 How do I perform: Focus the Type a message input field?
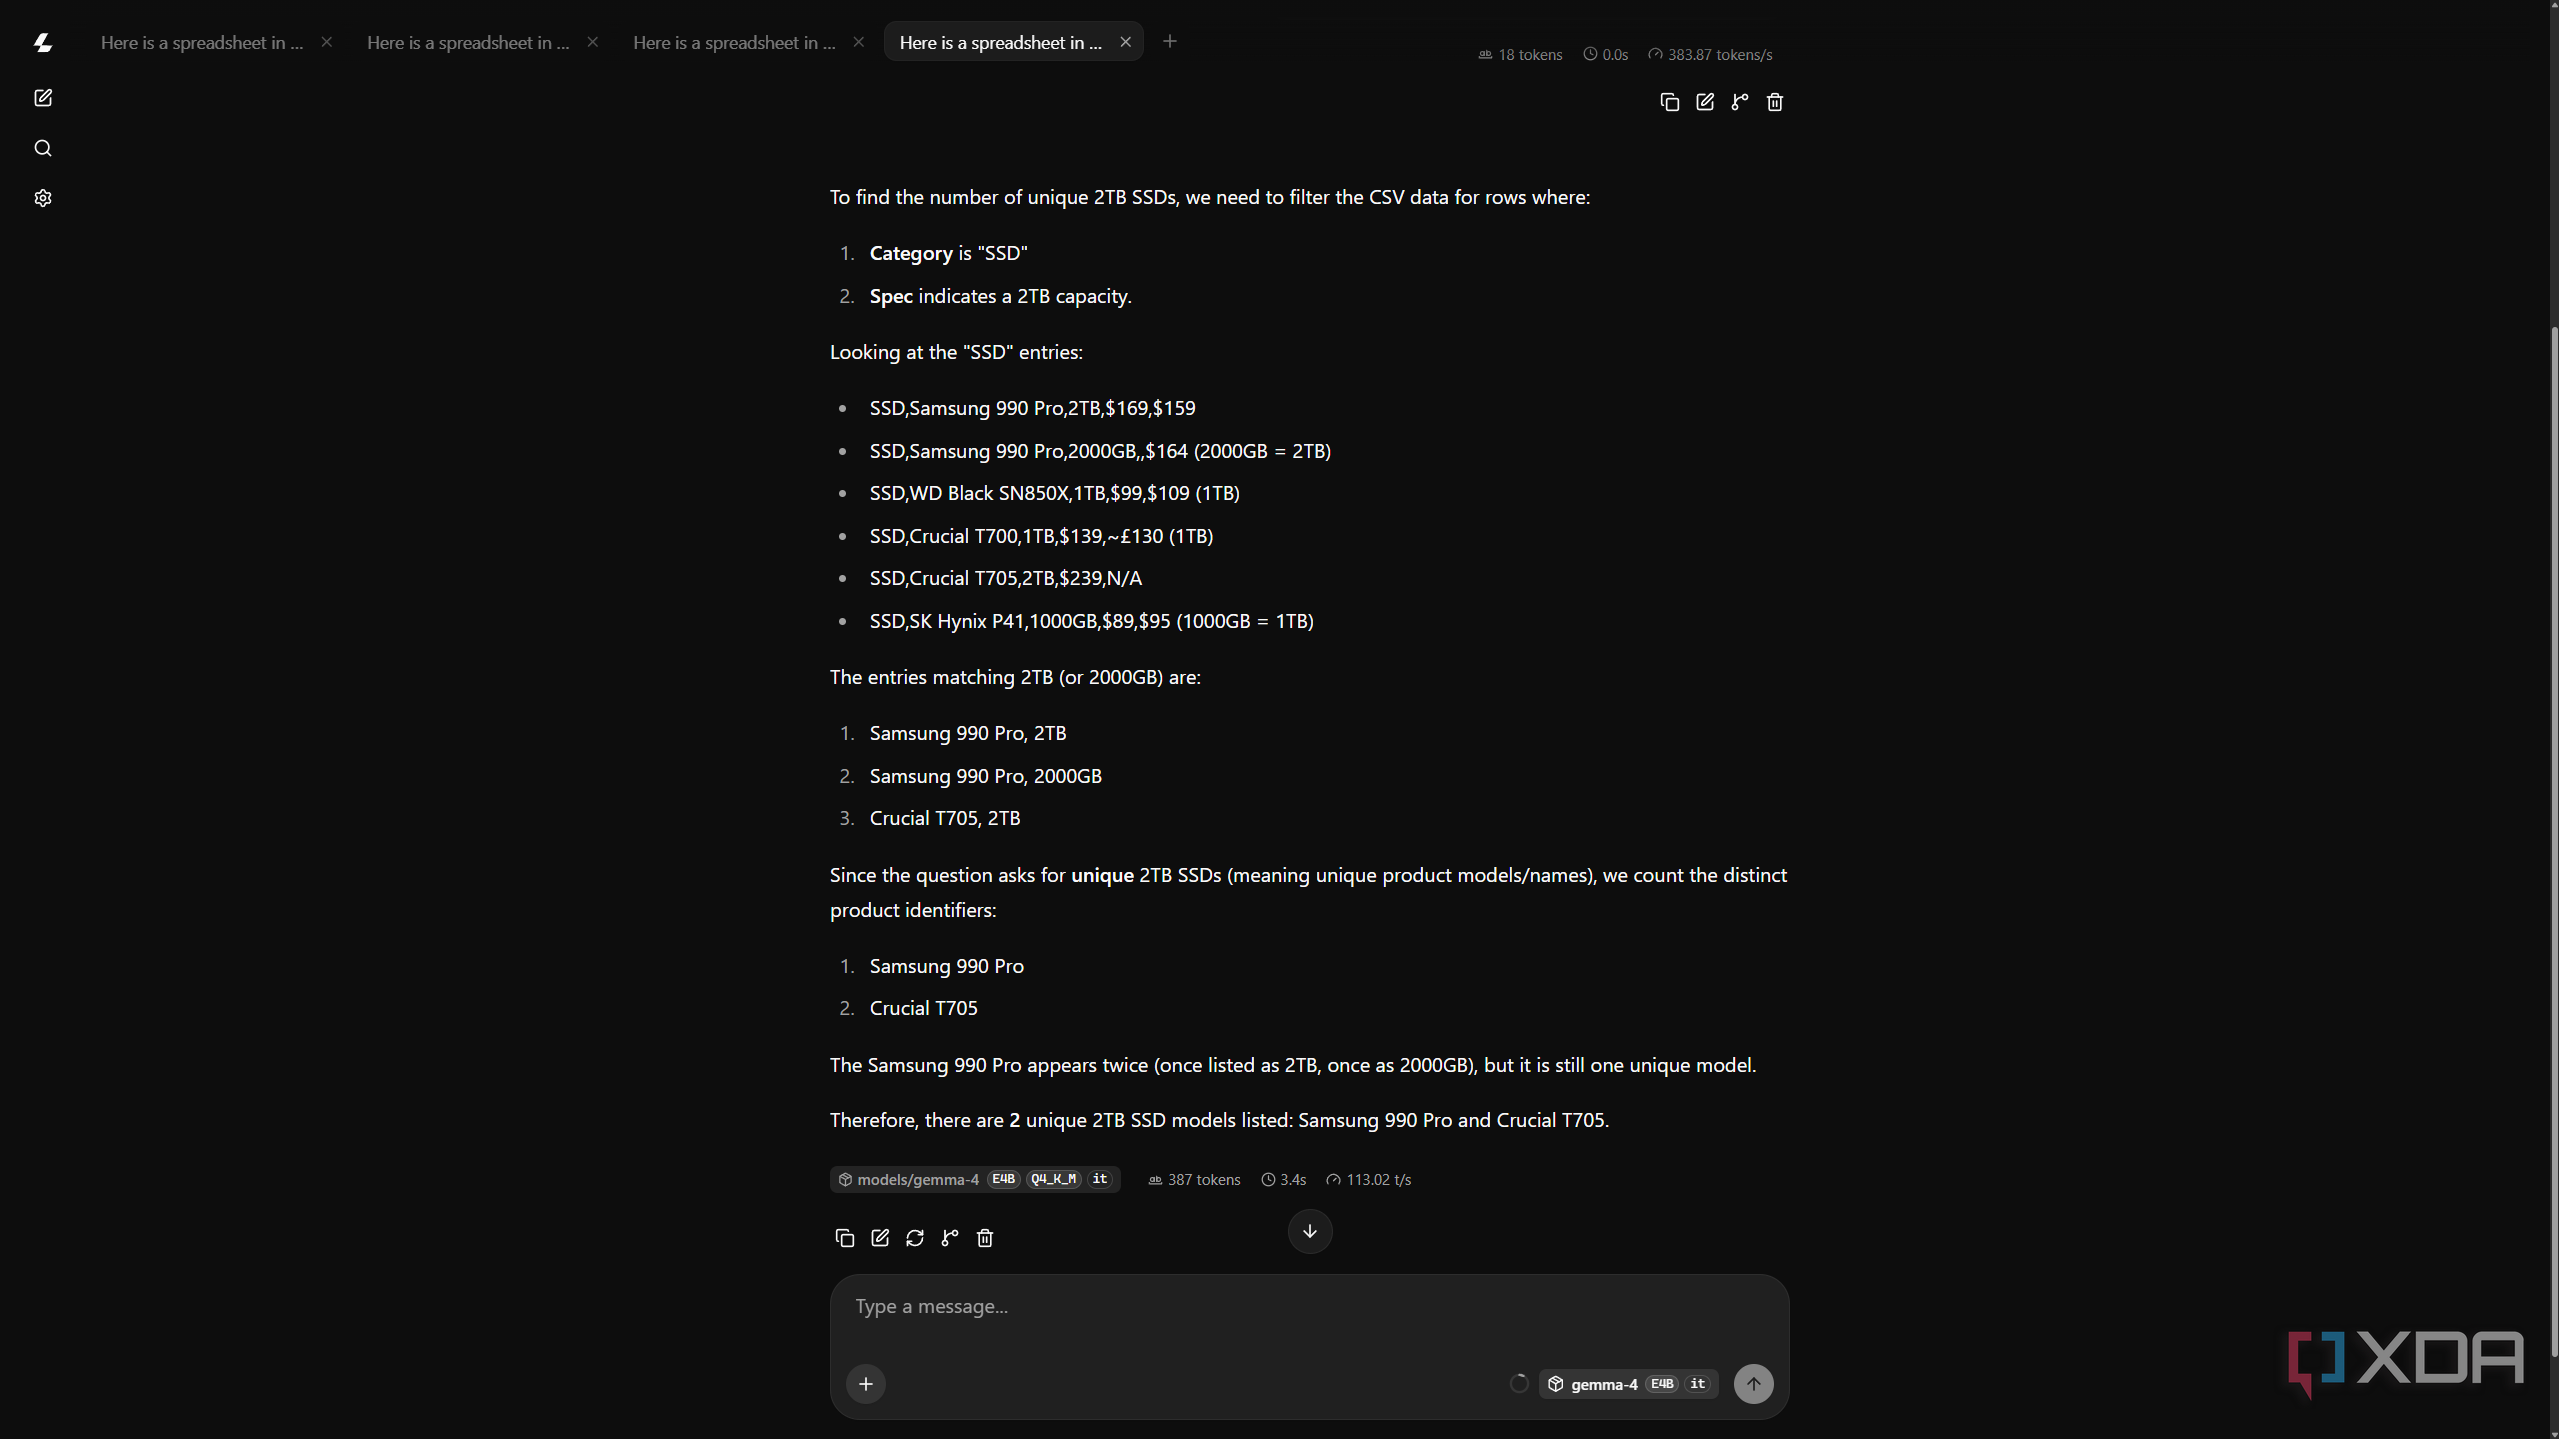(x=1309, y=1307)
